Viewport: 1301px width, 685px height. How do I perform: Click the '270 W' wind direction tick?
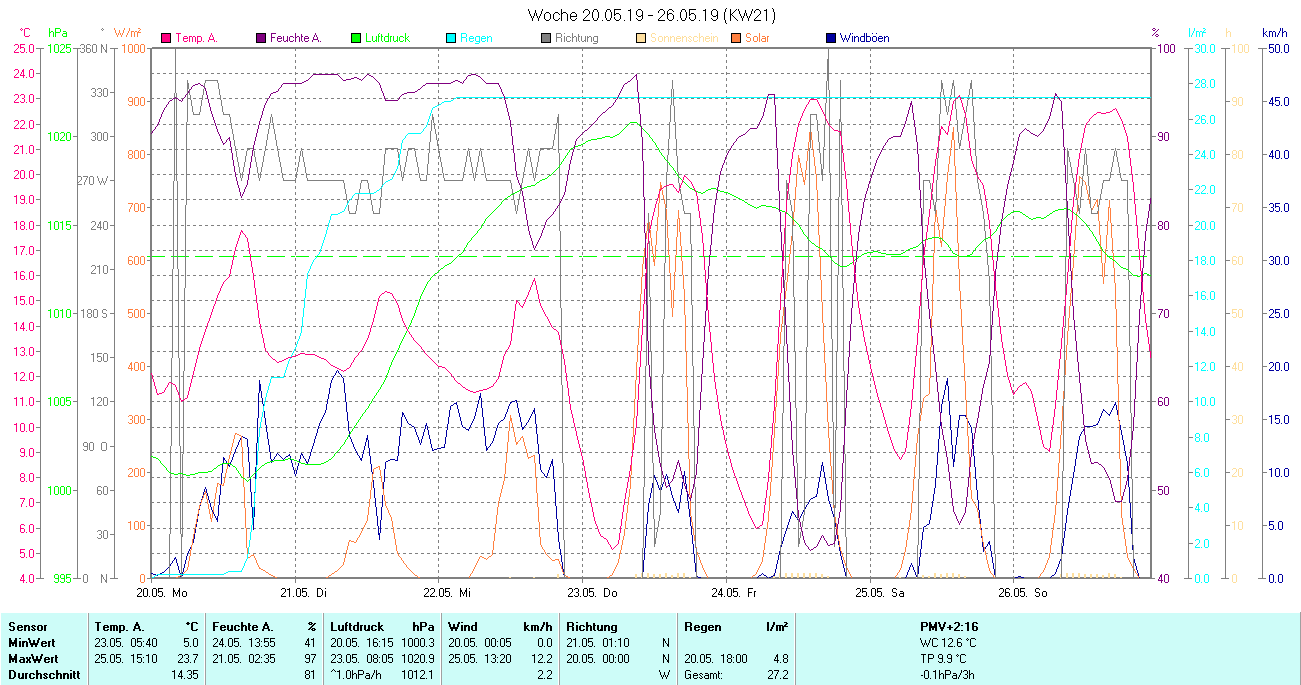tap(92, 181)
